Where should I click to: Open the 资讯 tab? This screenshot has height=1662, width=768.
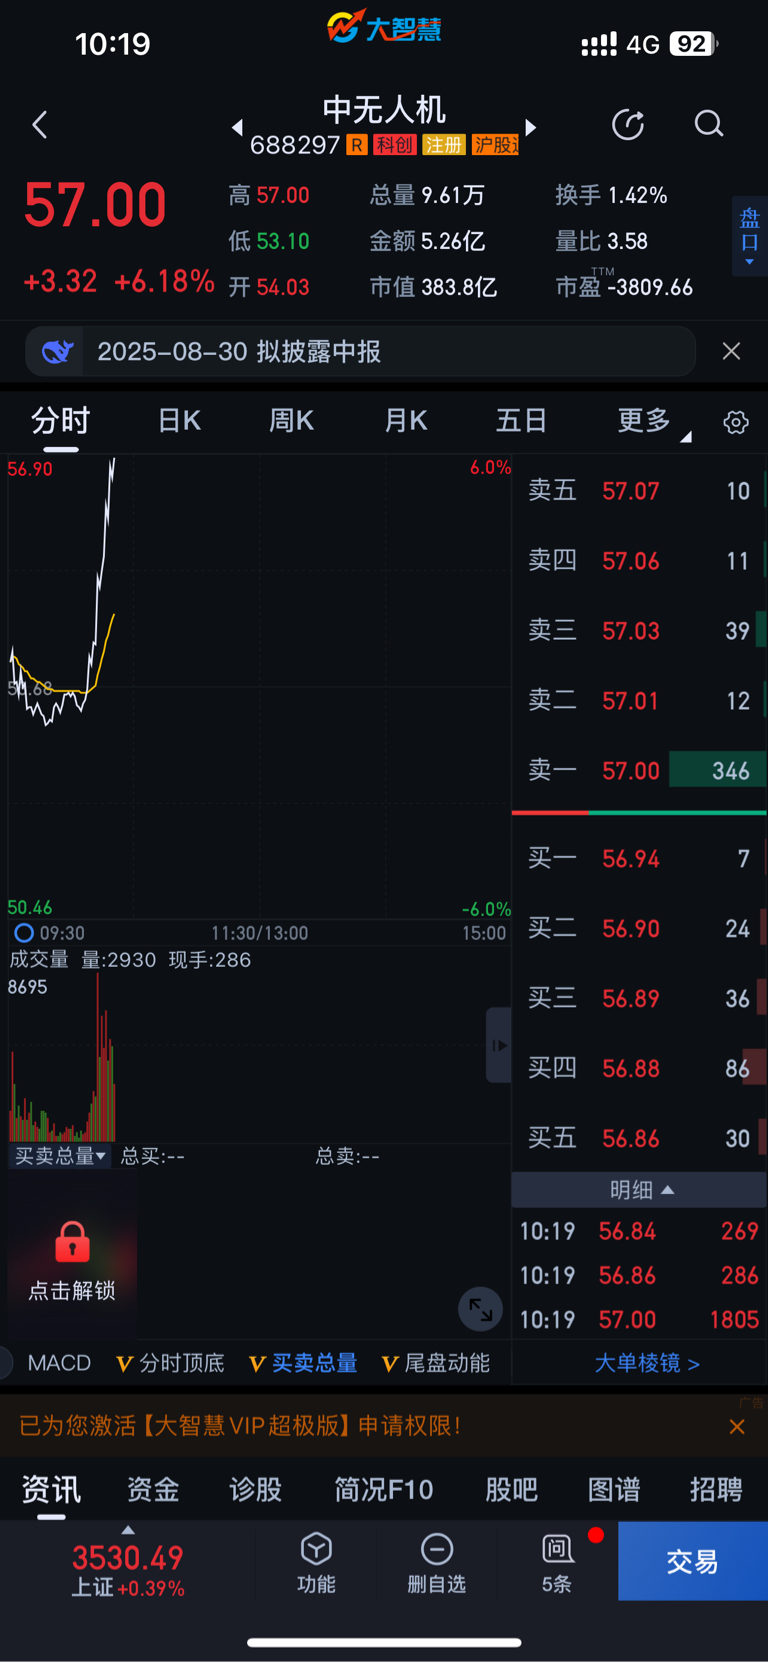click(x=51, y=1489)
